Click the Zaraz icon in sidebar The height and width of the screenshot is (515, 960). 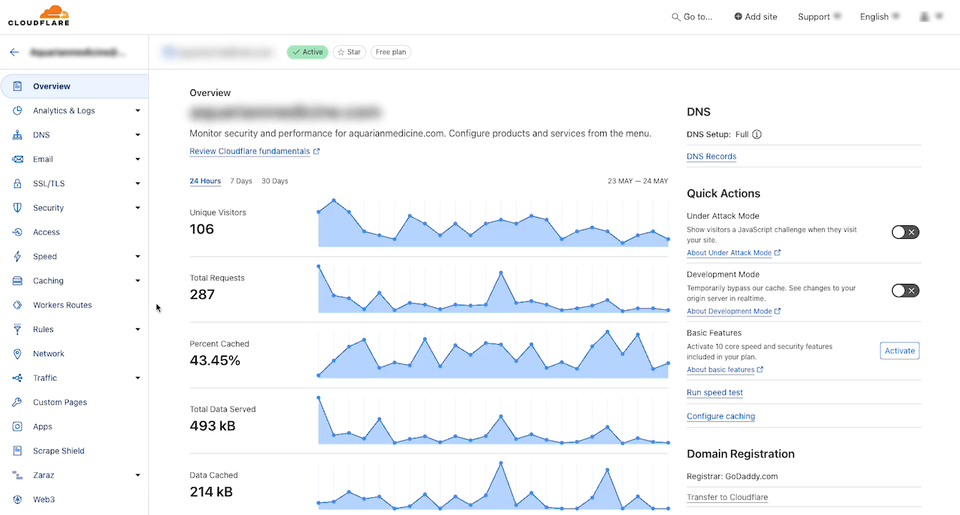click(18, 475)
